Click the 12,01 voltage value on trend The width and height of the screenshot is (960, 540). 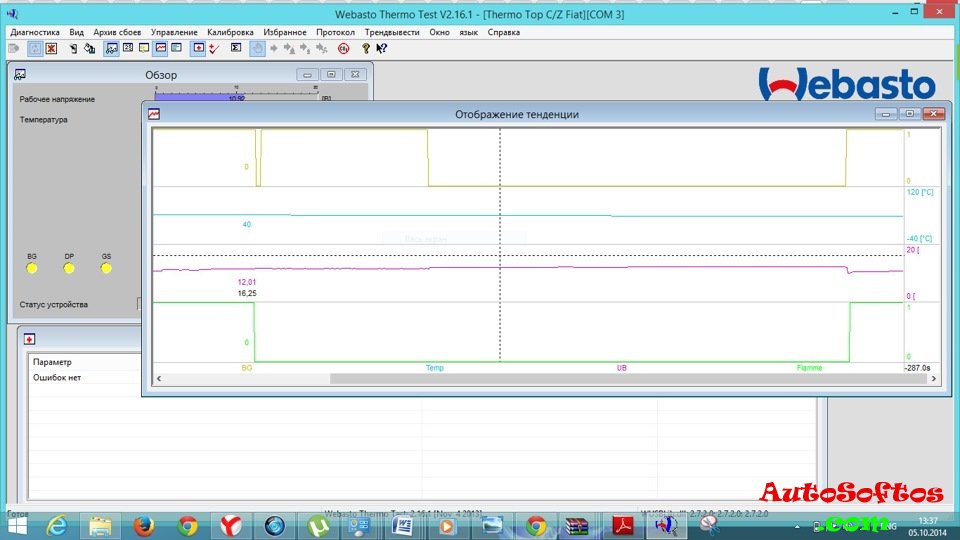tap(247, 282)
